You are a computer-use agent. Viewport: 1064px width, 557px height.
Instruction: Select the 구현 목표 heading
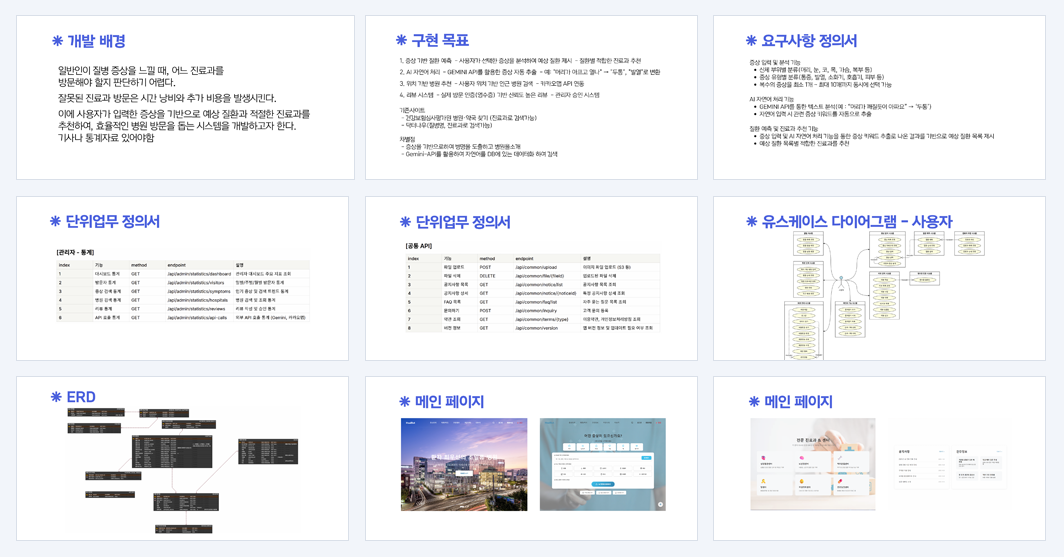click(x=440, y=41)
